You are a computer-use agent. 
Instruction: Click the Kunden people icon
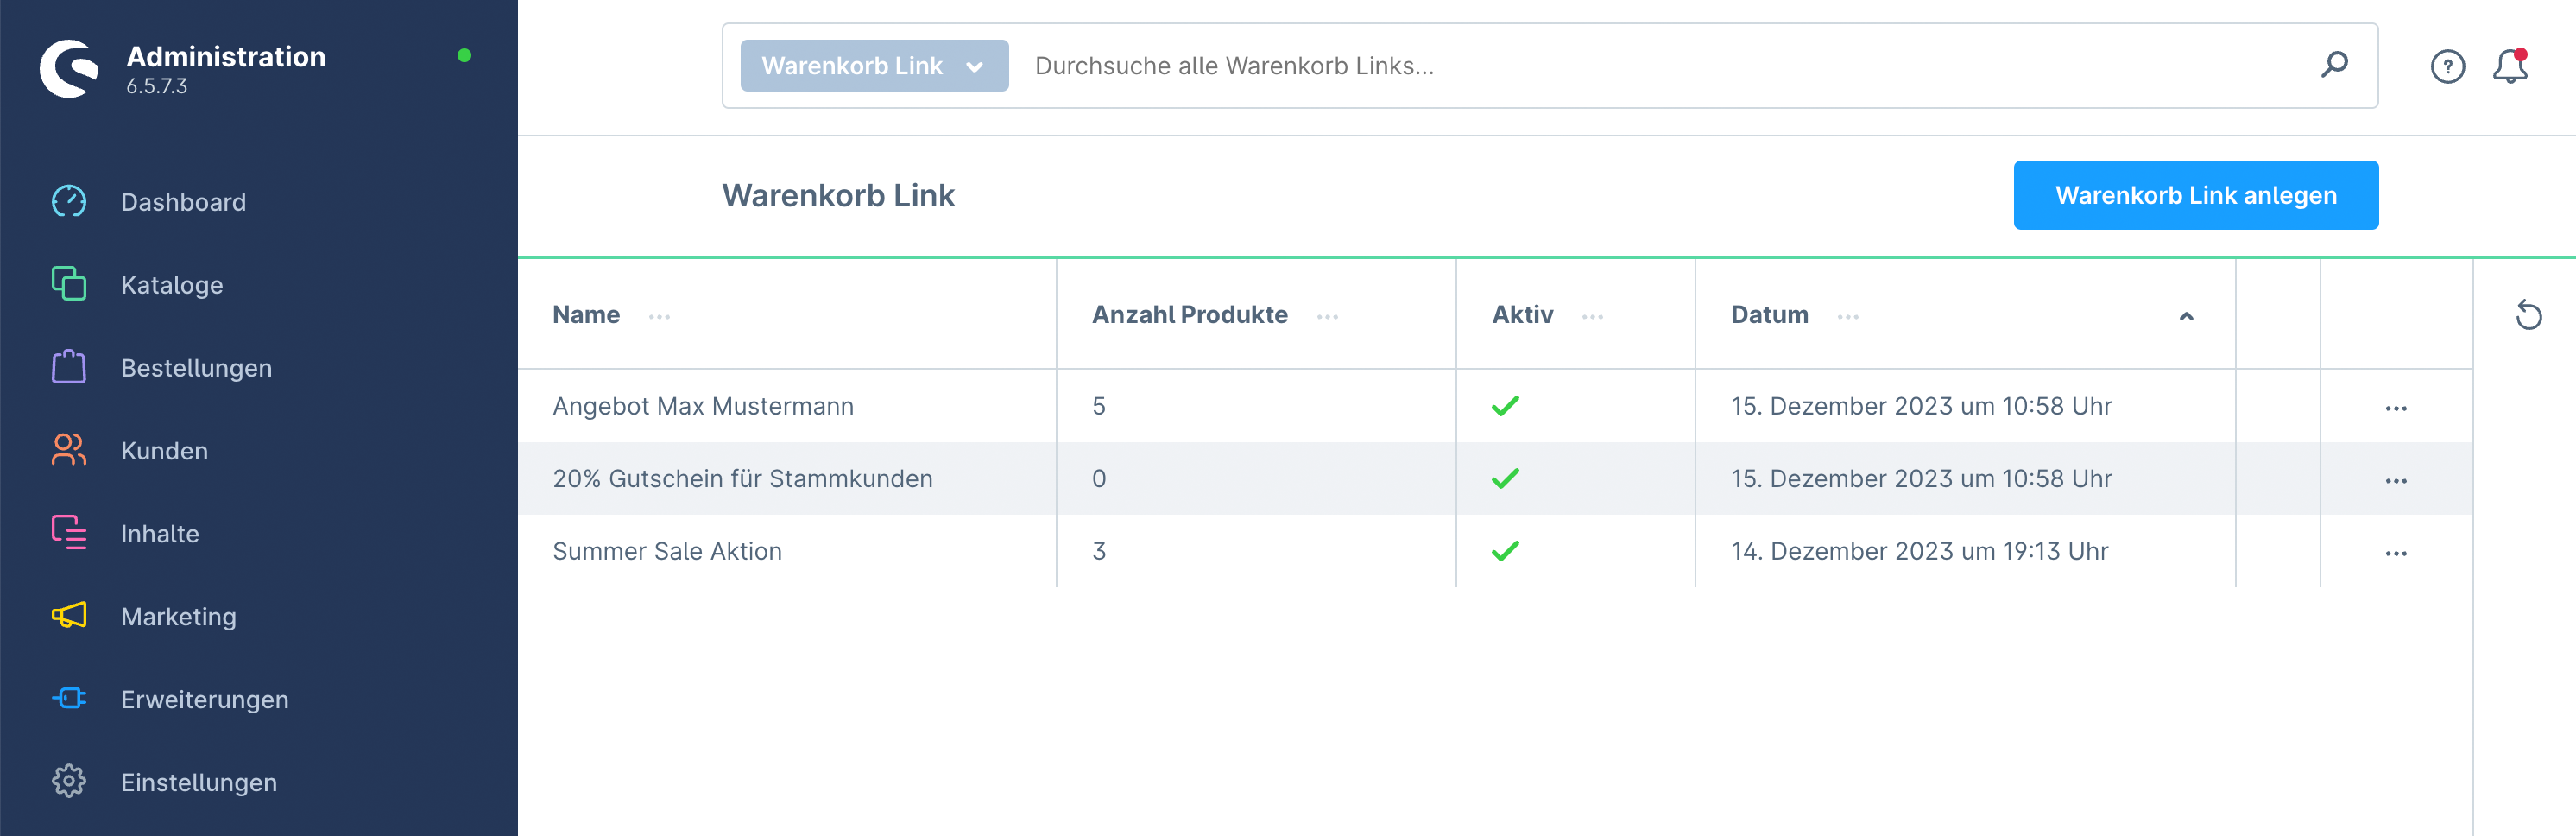[69, 450]
